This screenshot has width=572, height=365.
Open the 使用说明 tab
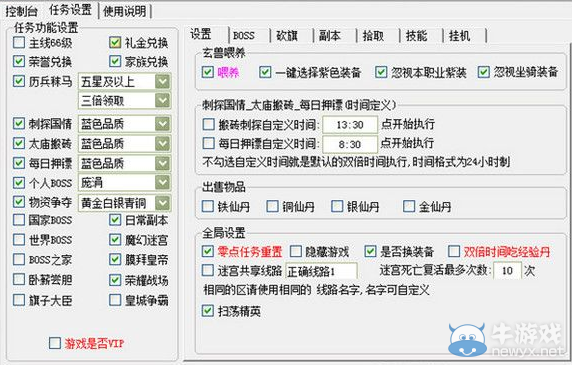(x=125, y=11)
